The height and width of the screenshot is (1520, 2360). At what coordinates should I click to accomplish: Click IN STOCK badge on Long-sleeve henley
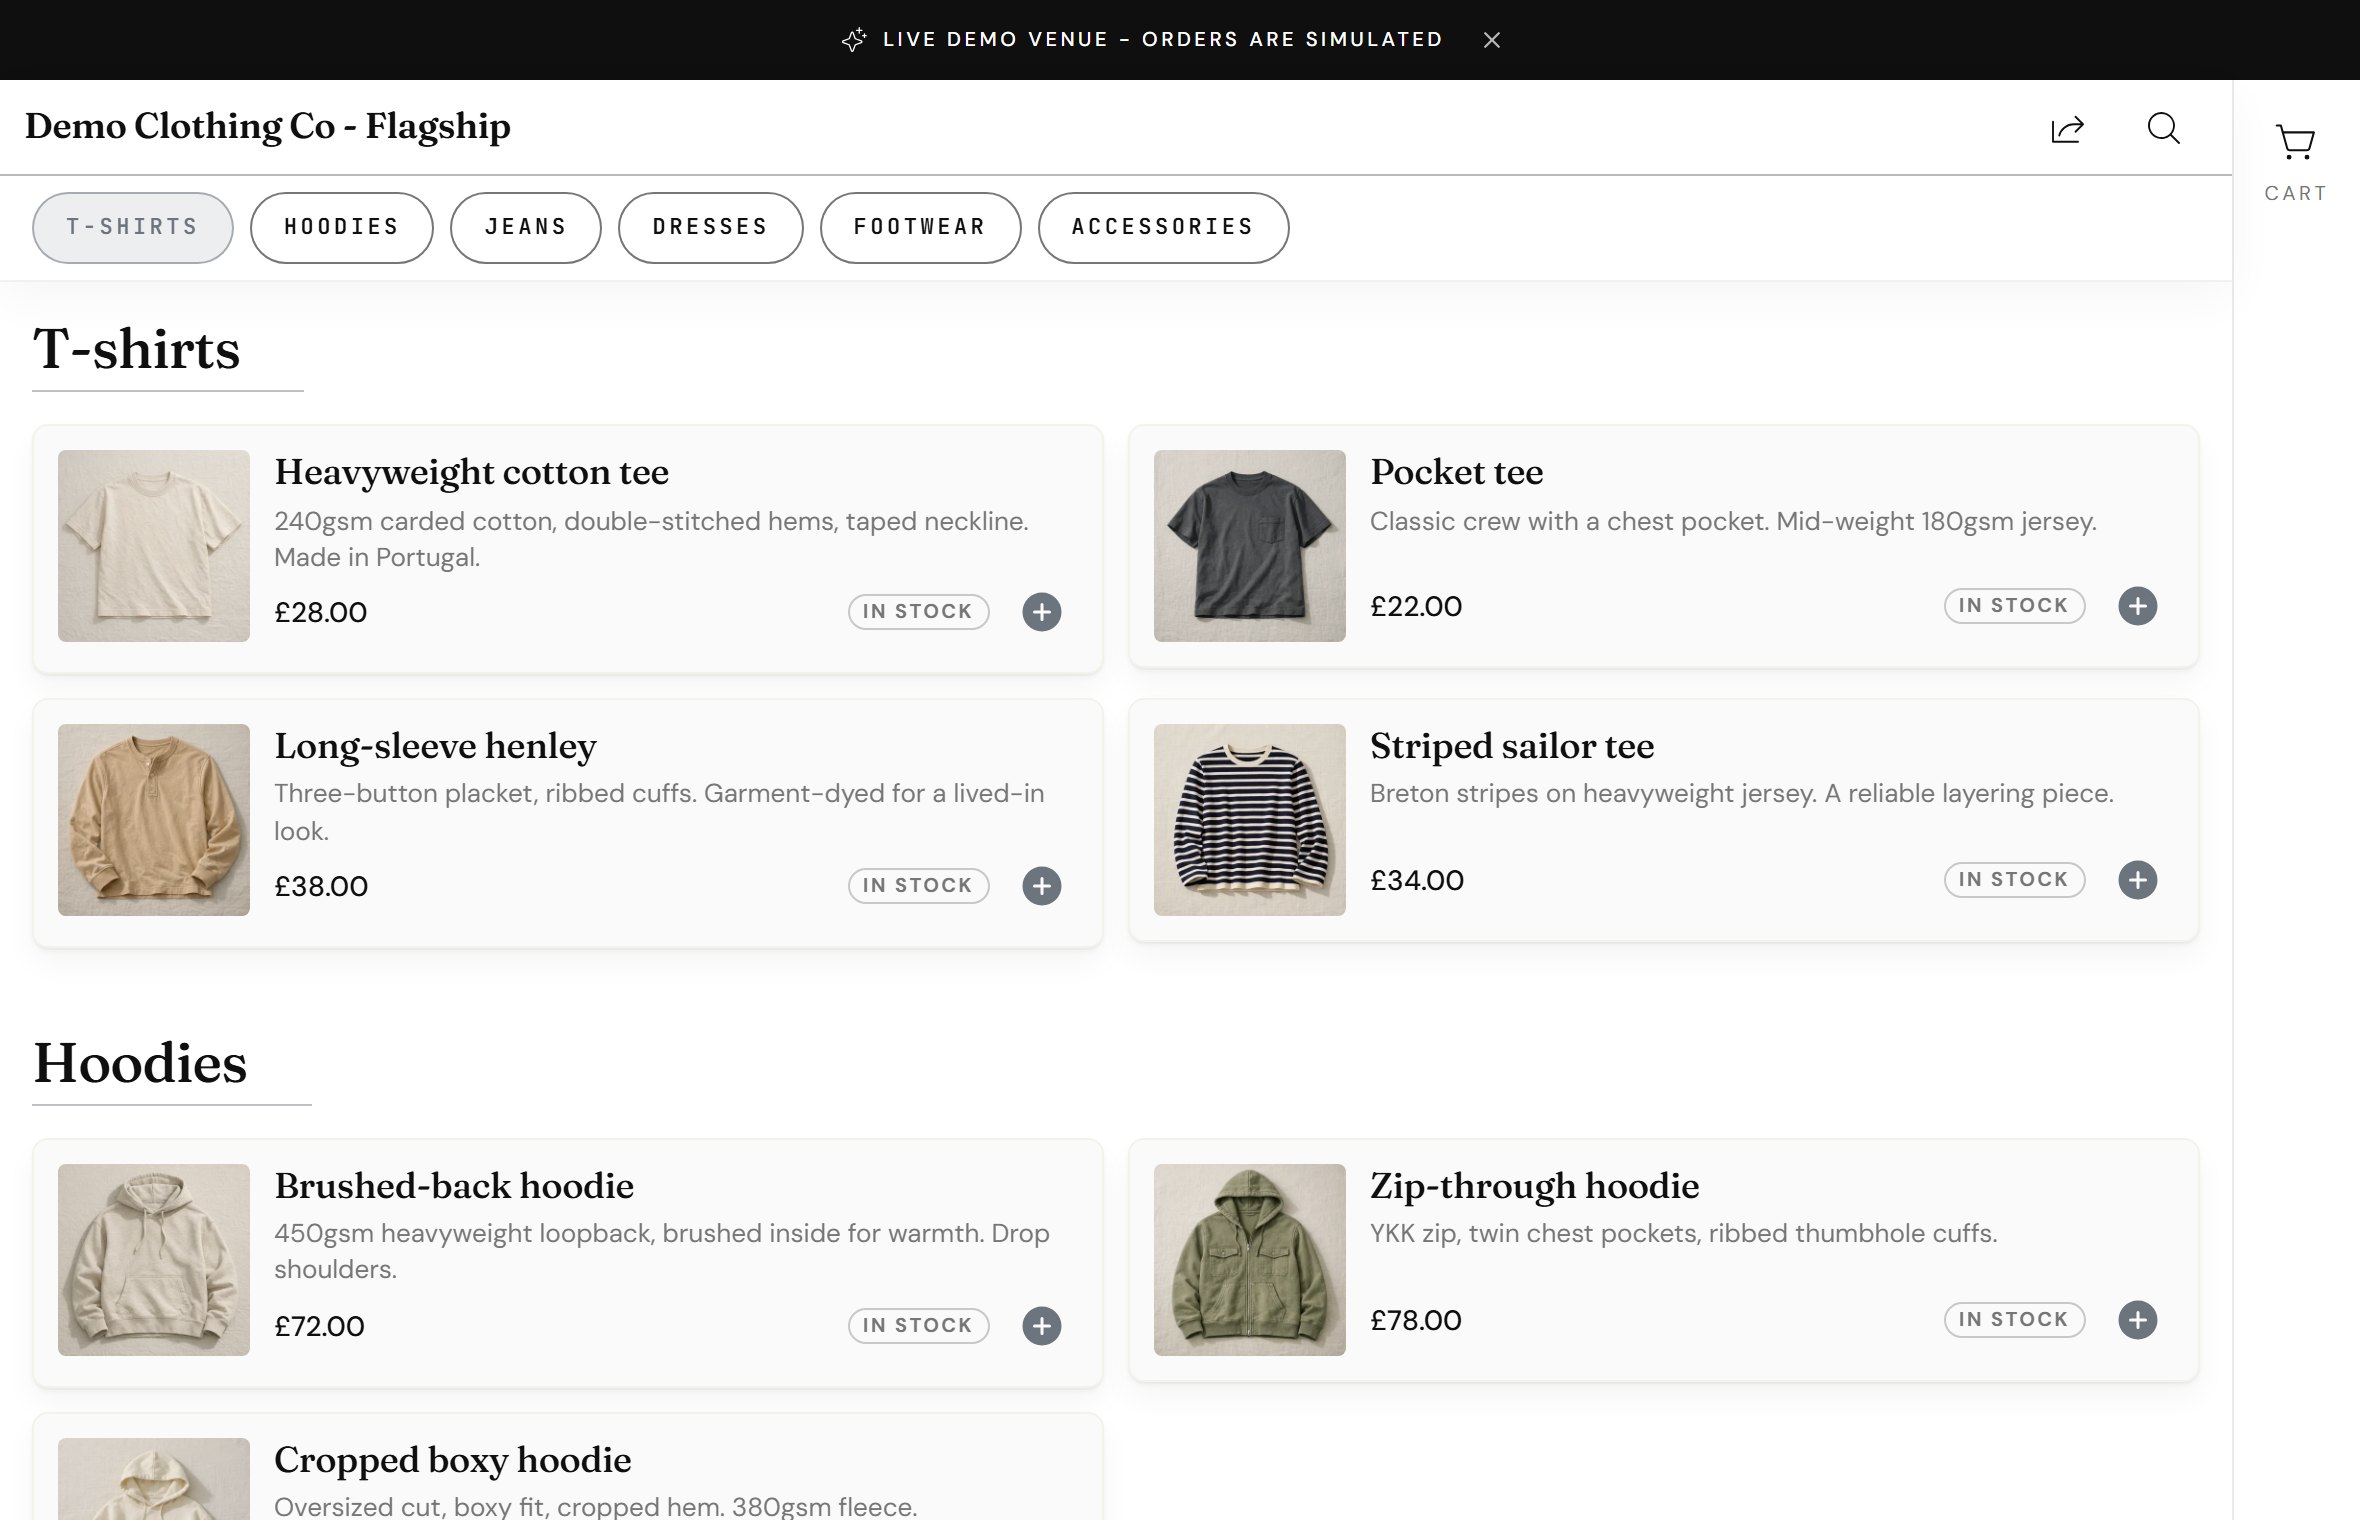pyautogui.click(x=918, y=886)
